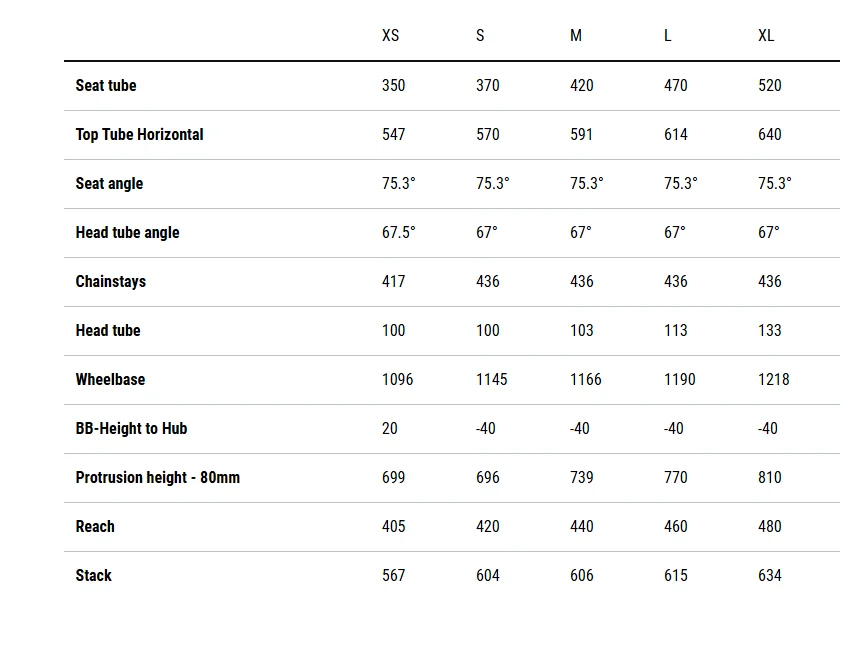Select the XS chainstays value 417

coord(393,281)
